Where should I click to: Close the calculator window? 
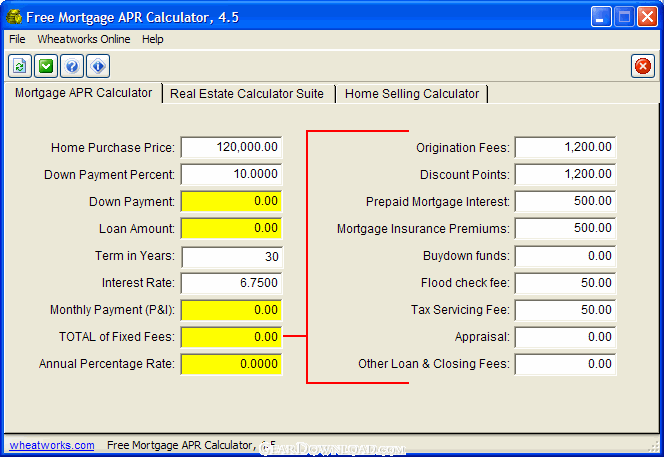(x=647, y=17)
